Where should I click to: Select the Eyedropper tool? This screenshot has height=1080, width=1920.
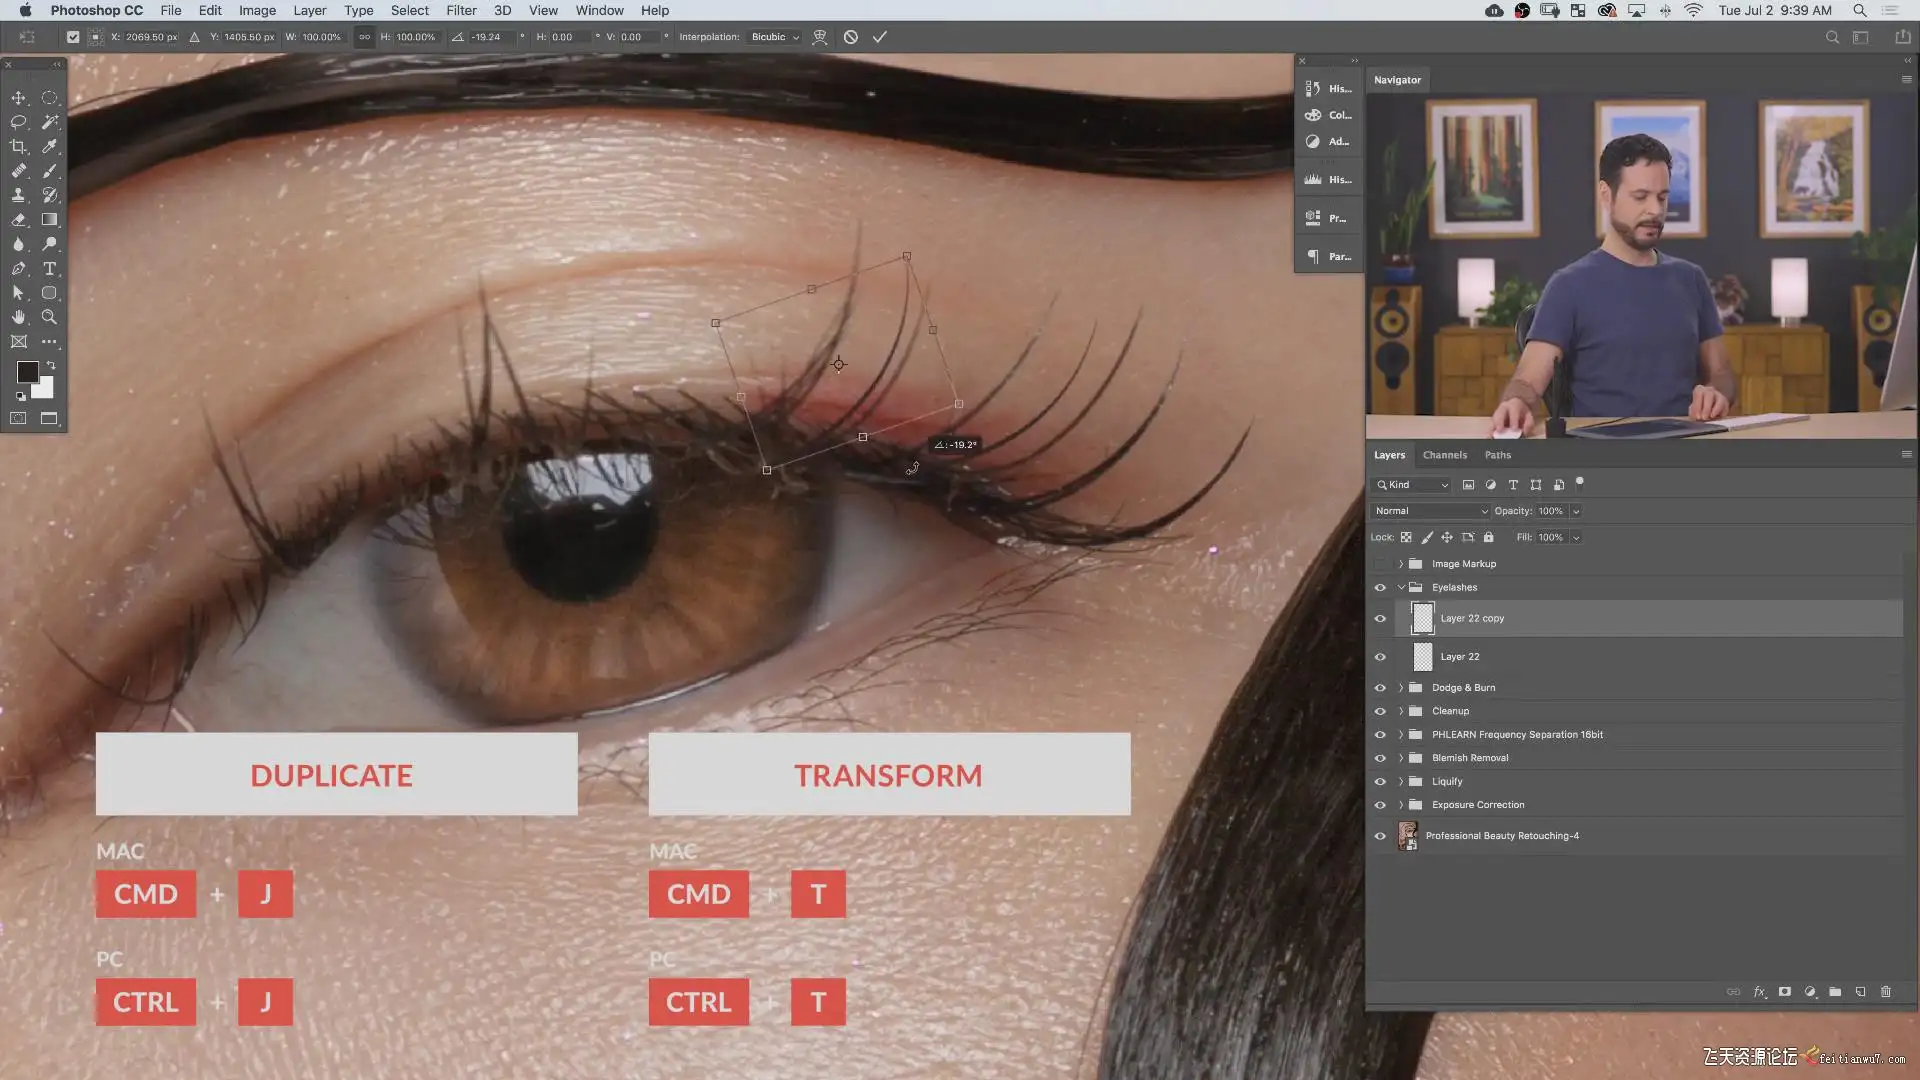(x=49, y=146)
